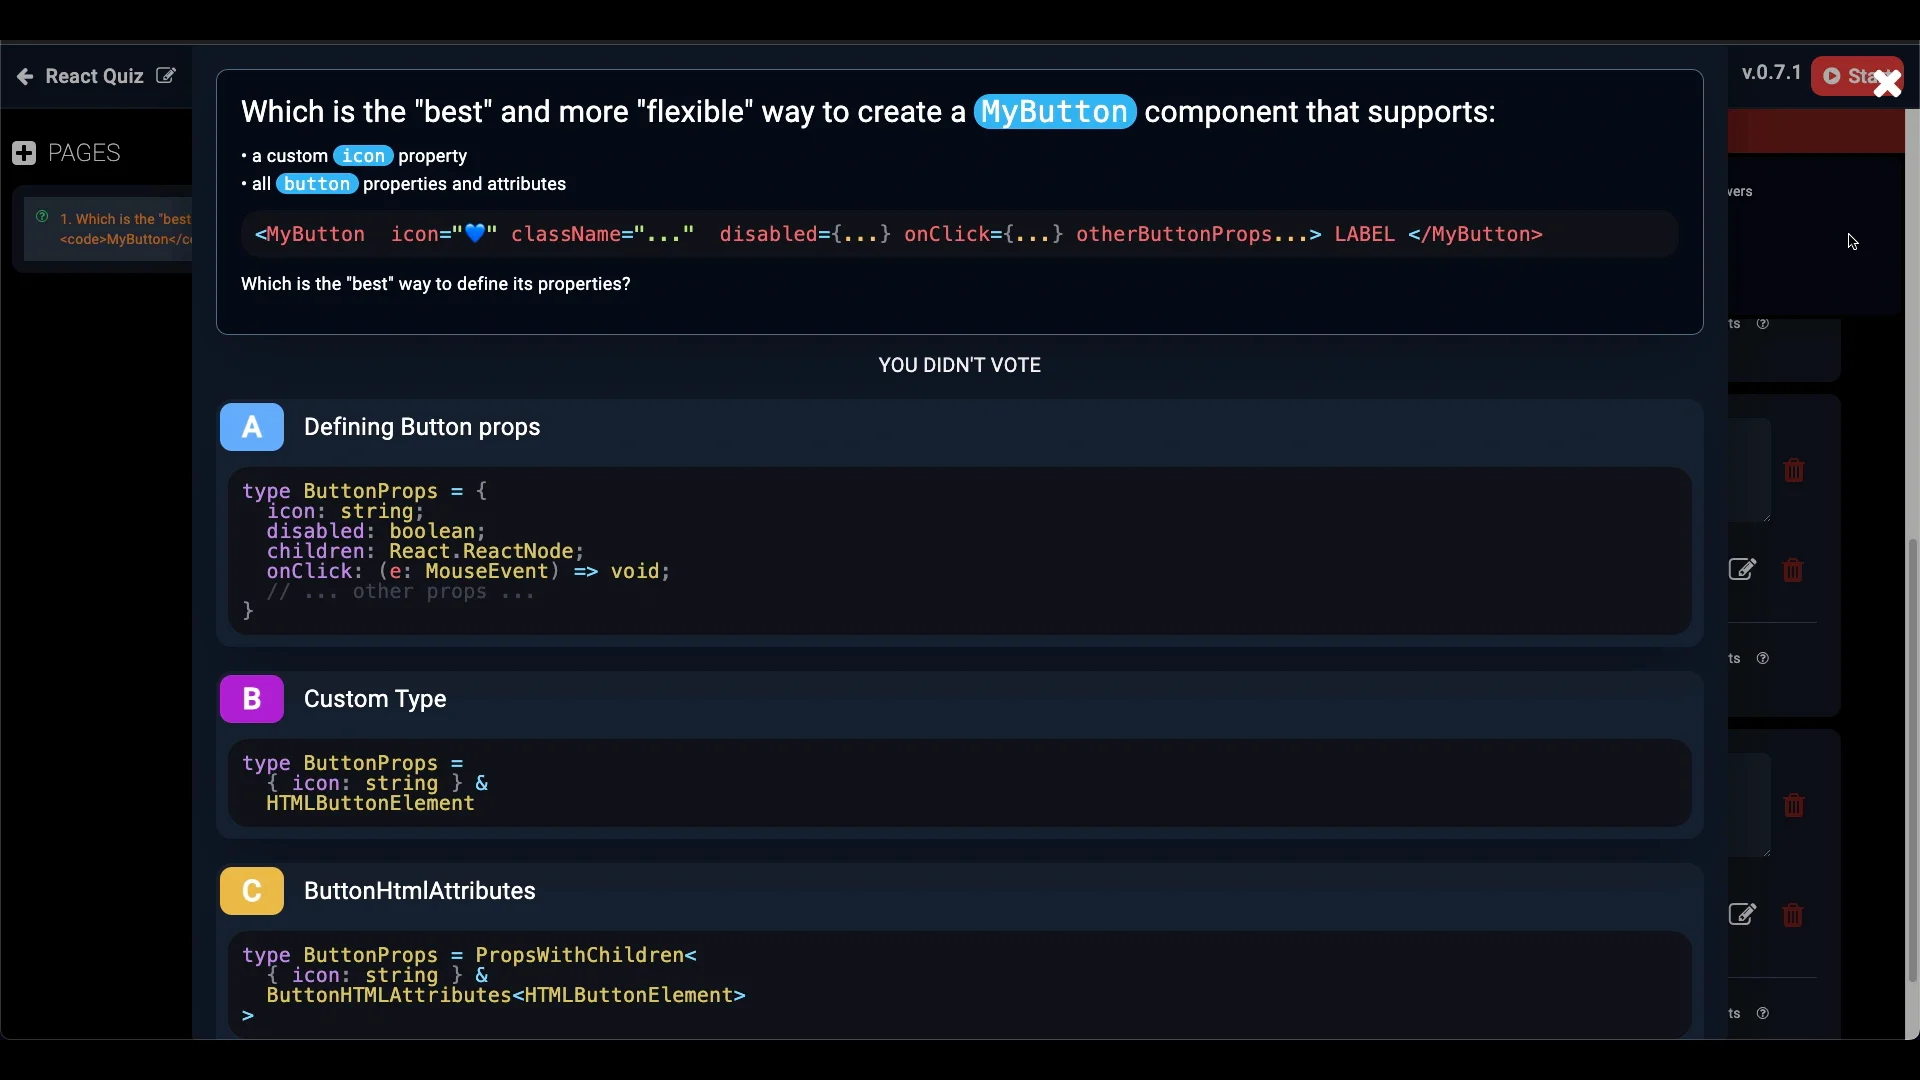Select answer option B badge
The width and height of the screenshot is (1920, 1080).
pos(251,699)
